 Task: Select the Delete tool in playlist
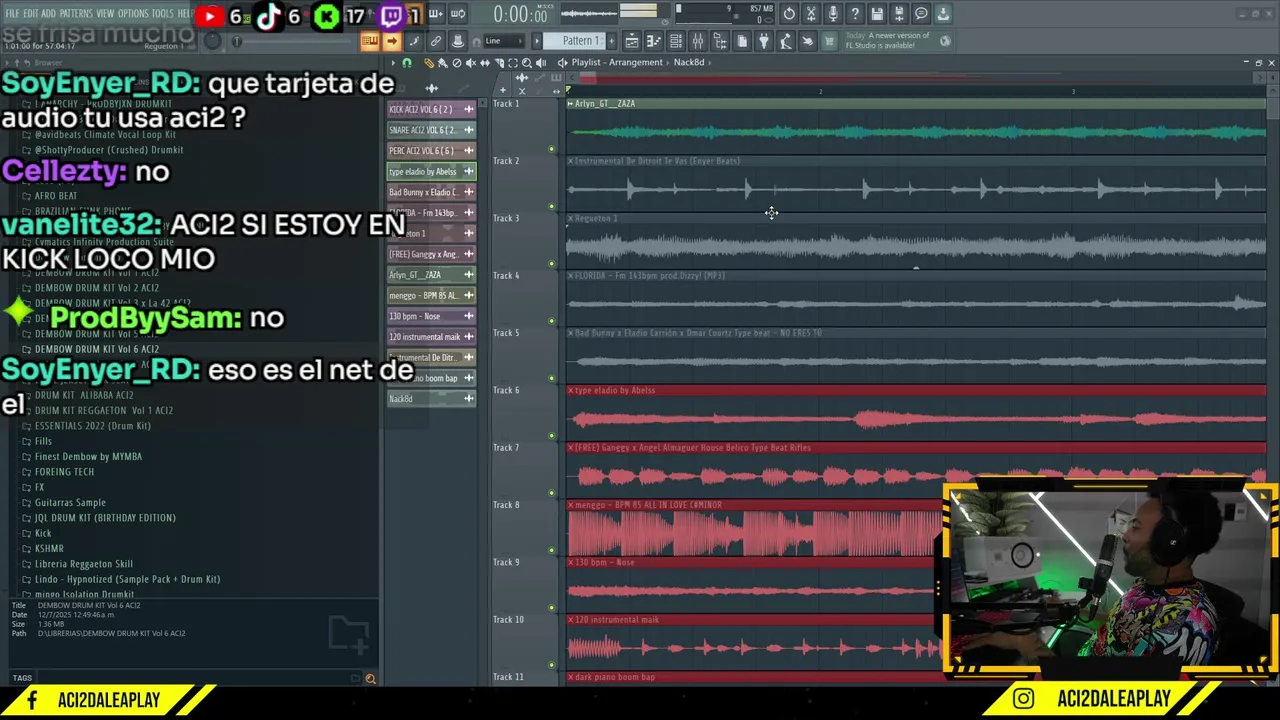pos(457,63)
